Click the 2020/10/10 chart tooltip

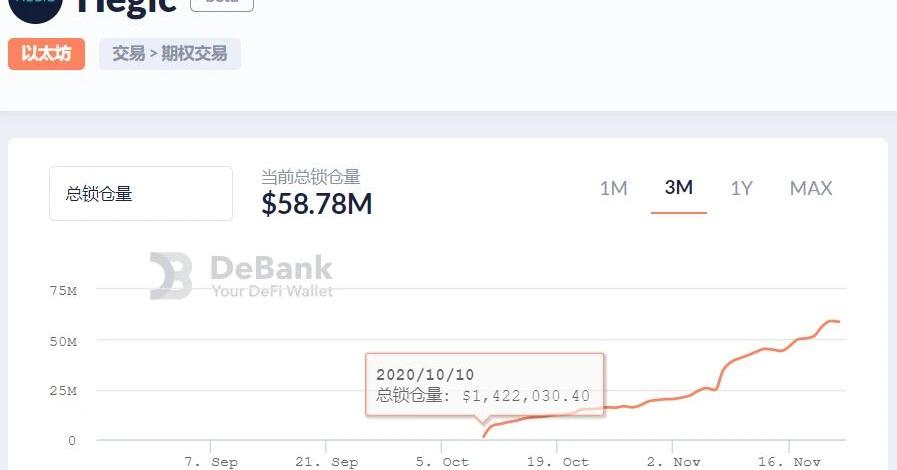click(484, 385)
